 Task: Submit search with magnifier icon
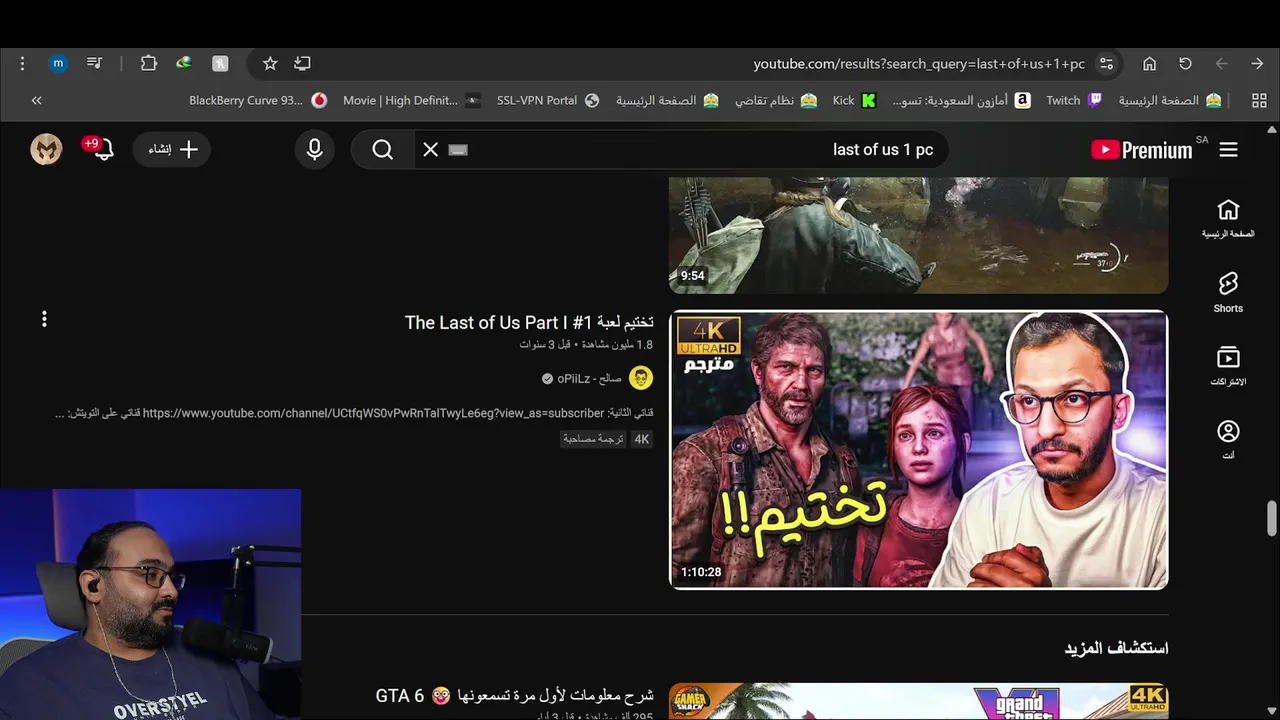pyautogui.click(x=383, y=149)
